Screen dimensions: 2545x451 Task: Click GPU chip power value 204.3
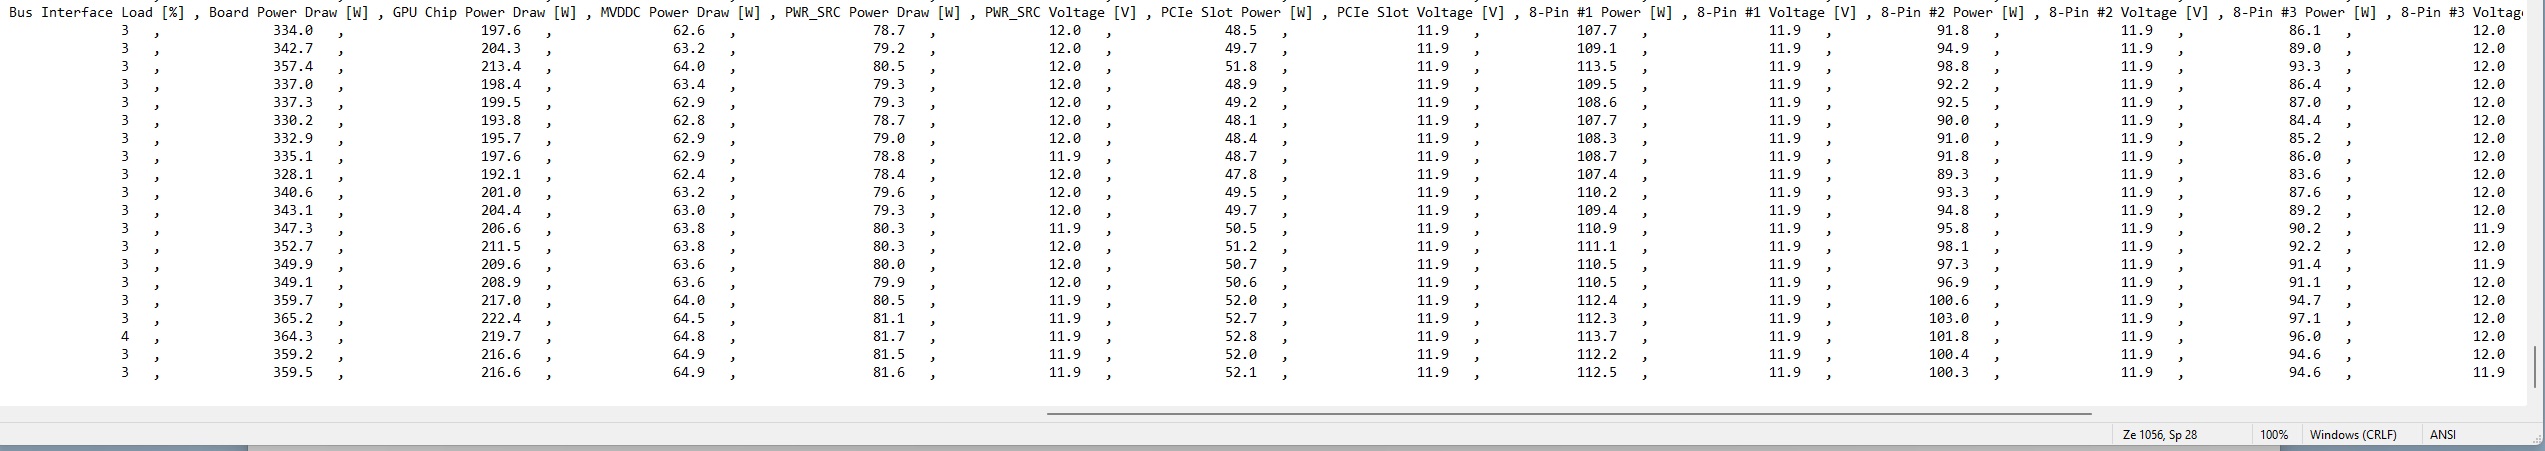coord(501,48)
